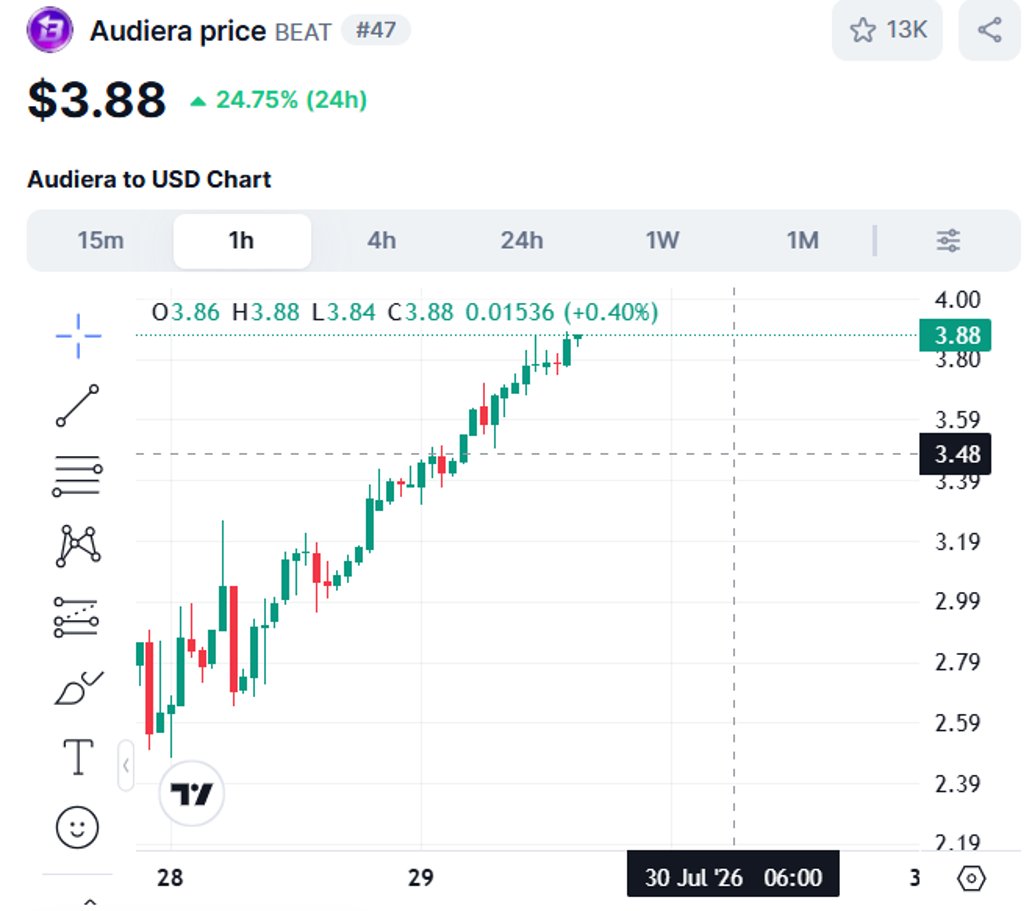Select the 1M chart interval

point(803,240)
